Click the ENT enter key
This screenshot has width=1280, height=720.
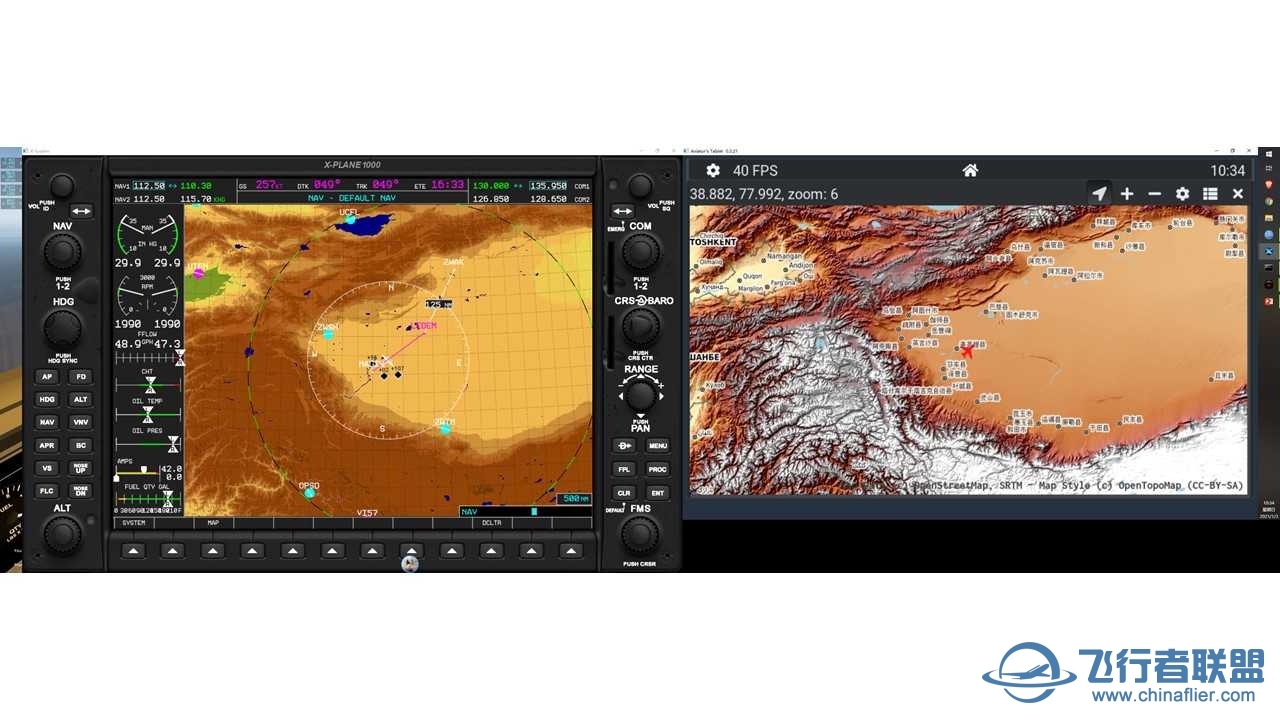[657, 492]
